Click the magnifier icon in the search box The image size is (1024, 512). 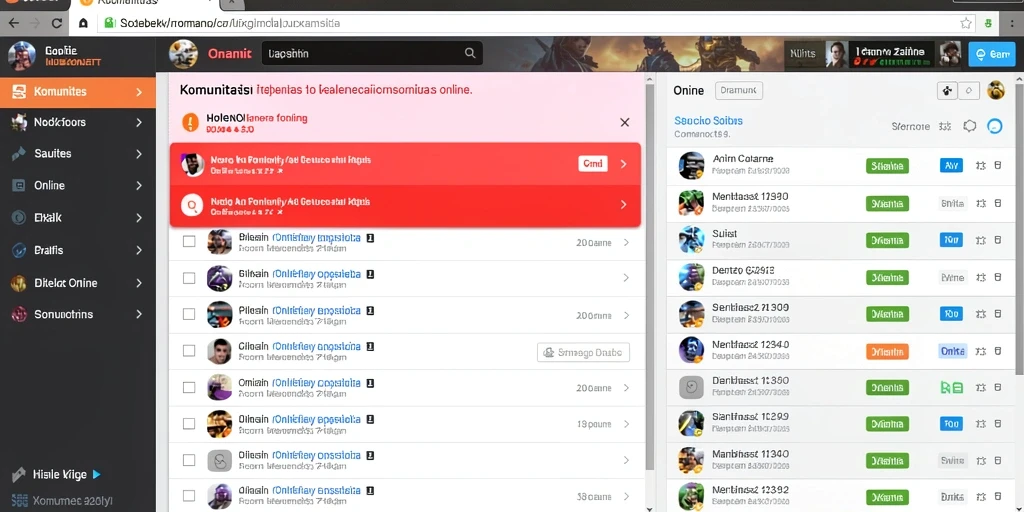470,54
